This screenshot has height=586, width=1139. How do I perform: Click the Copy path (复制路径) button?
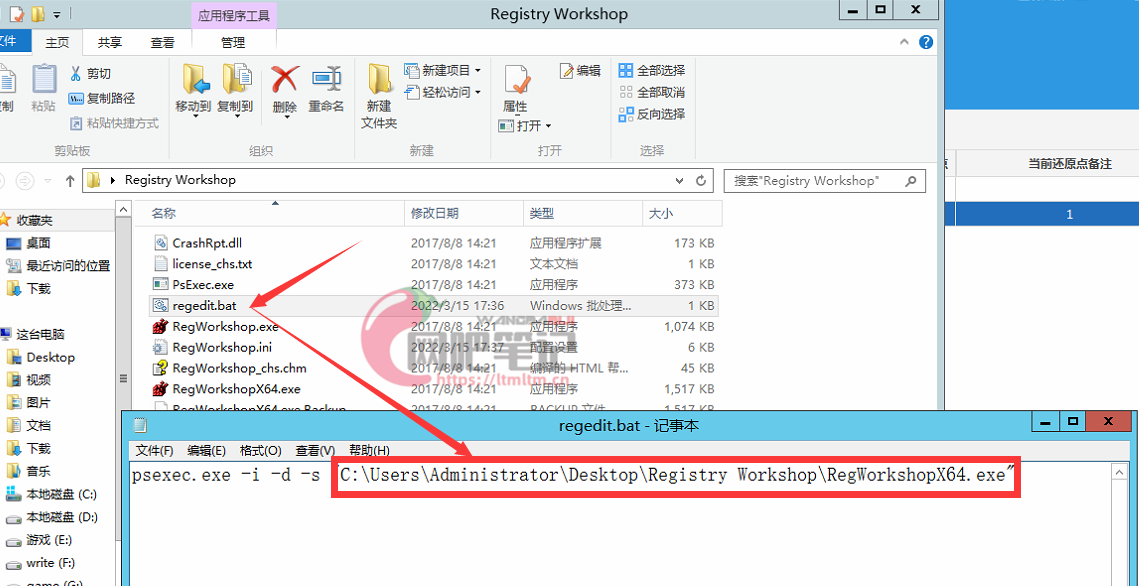[x=102, y=98]
